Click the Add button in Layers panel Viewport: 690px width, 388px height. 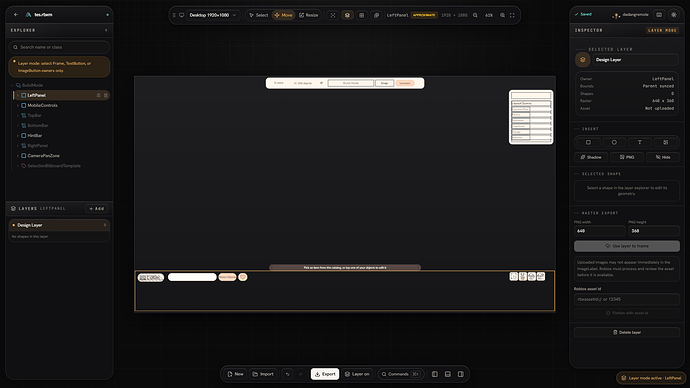coord(97,209)
